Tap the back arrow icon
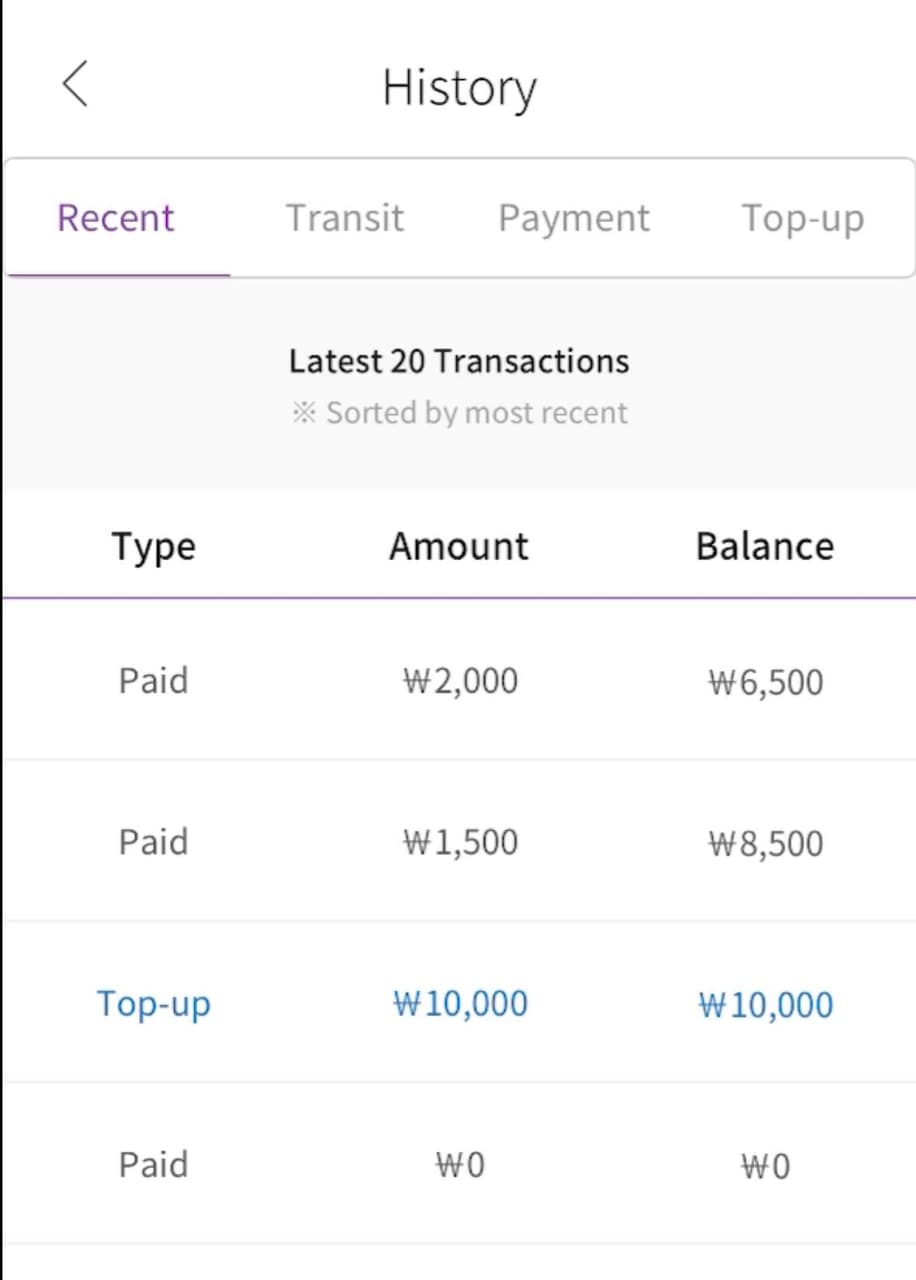 click(x=75, y=83)
